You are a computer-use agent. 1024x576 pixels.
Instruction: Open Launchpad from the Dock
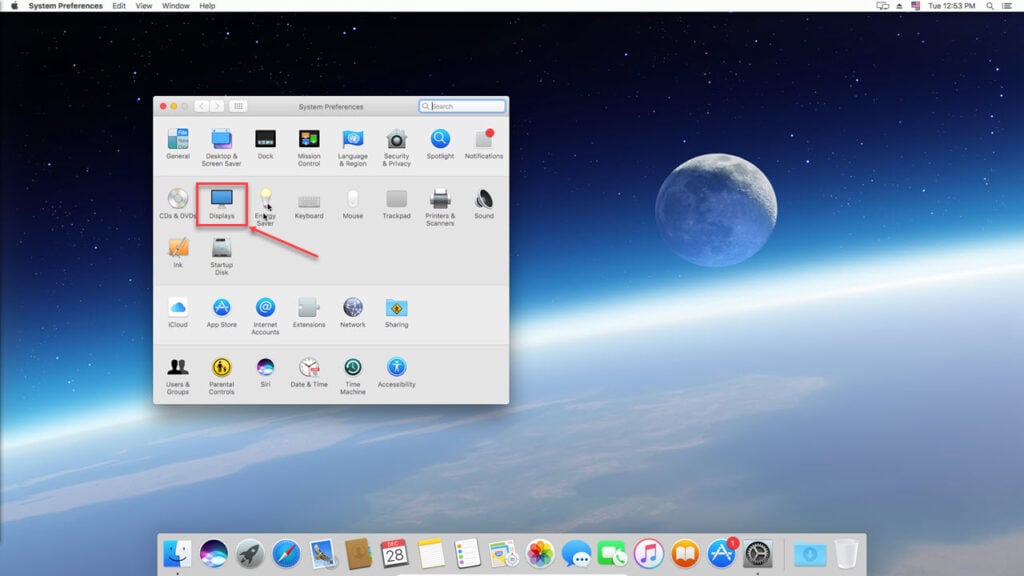coord(250,554)
